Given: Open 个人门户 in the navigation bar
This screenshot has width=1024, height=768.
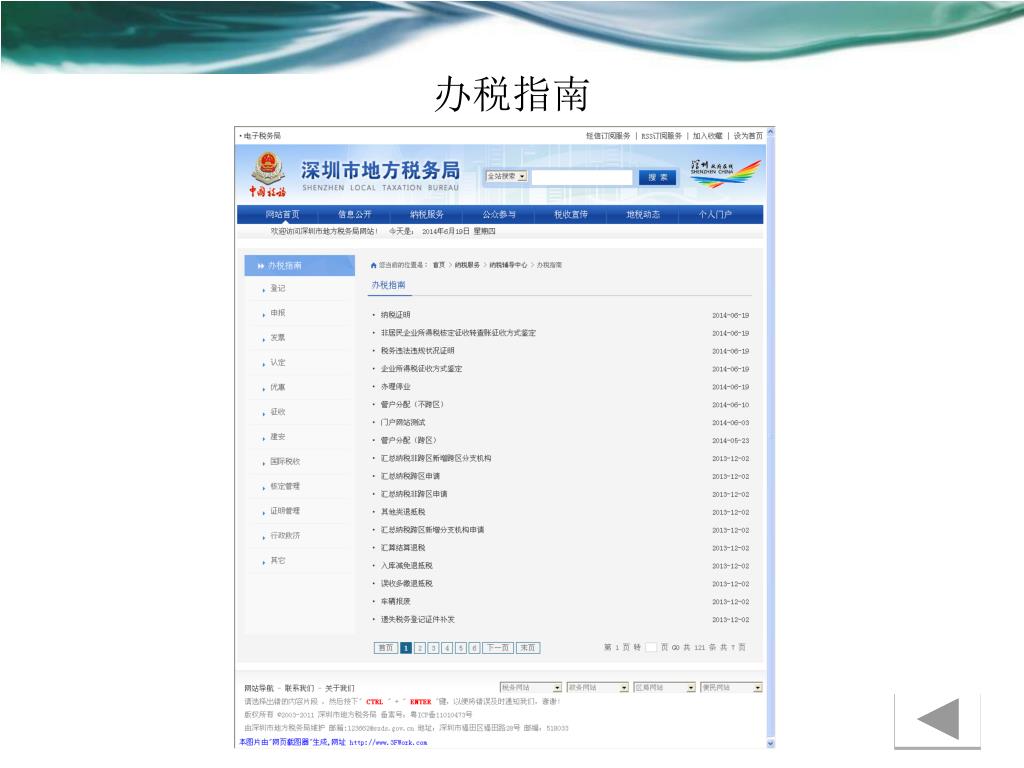Looking at the screenshot, I should (x=715, y=214).
